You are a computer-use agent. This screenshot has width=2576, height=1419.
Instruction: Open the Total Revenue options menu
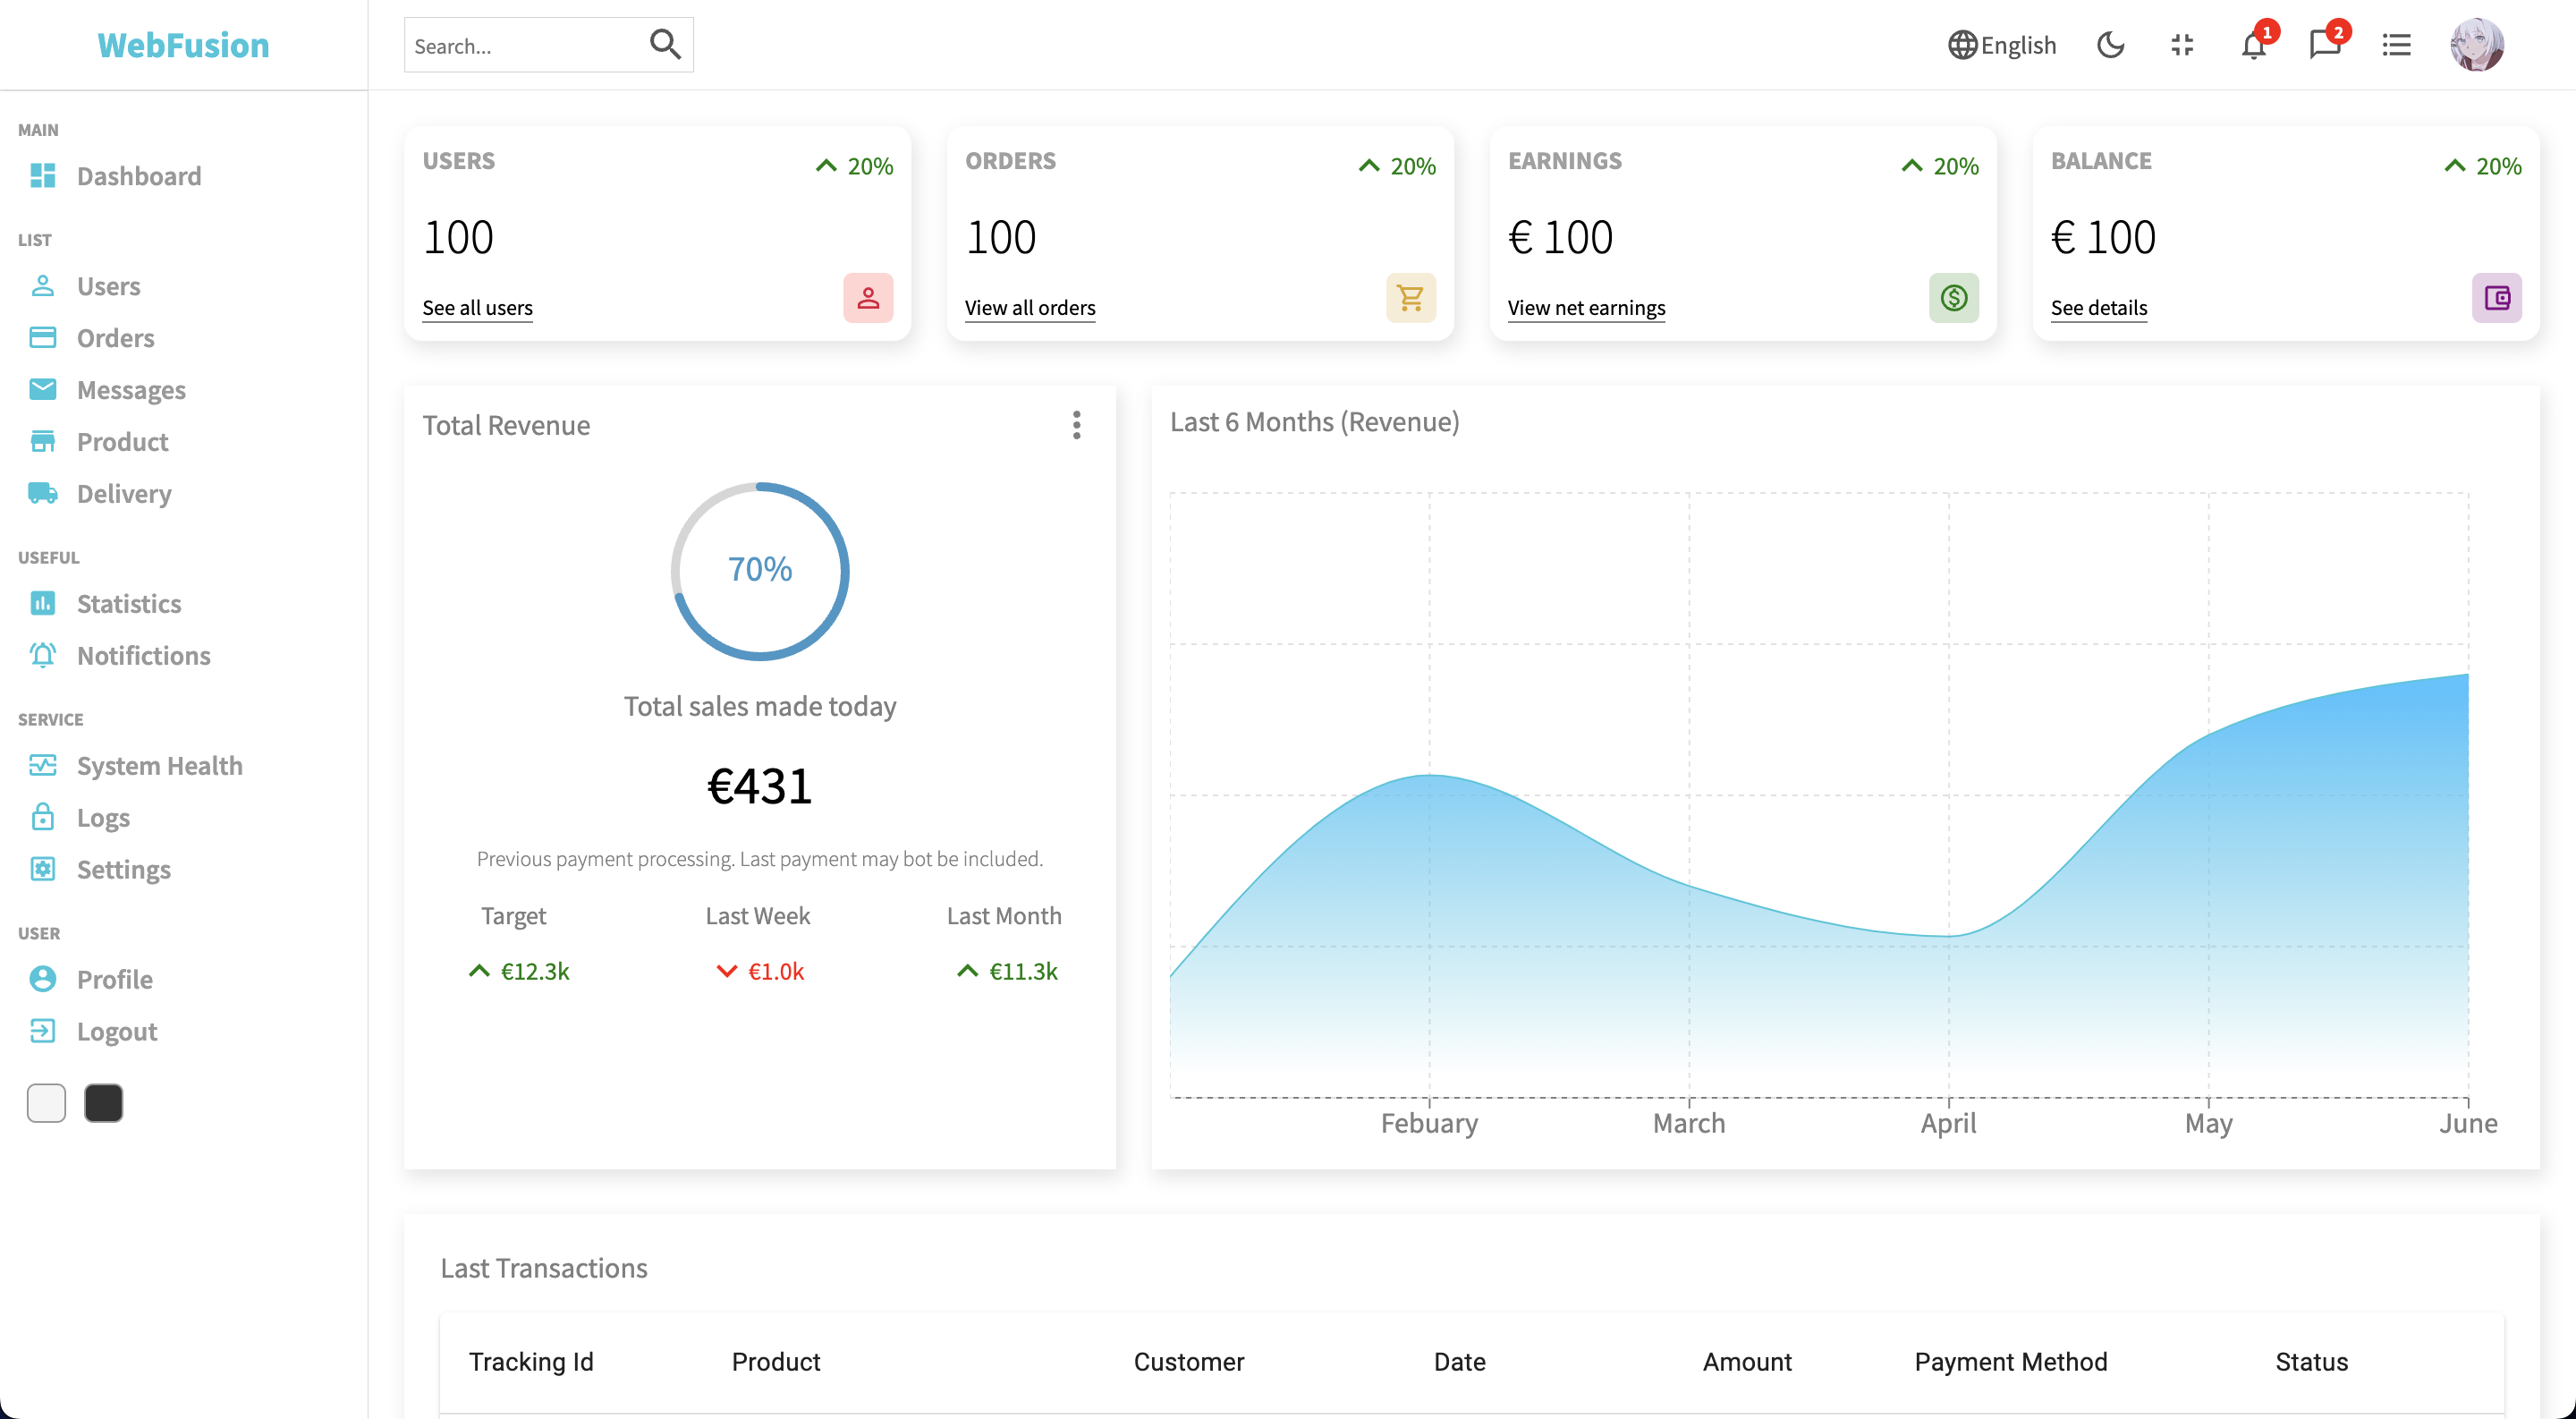[x=1077, y=424]
